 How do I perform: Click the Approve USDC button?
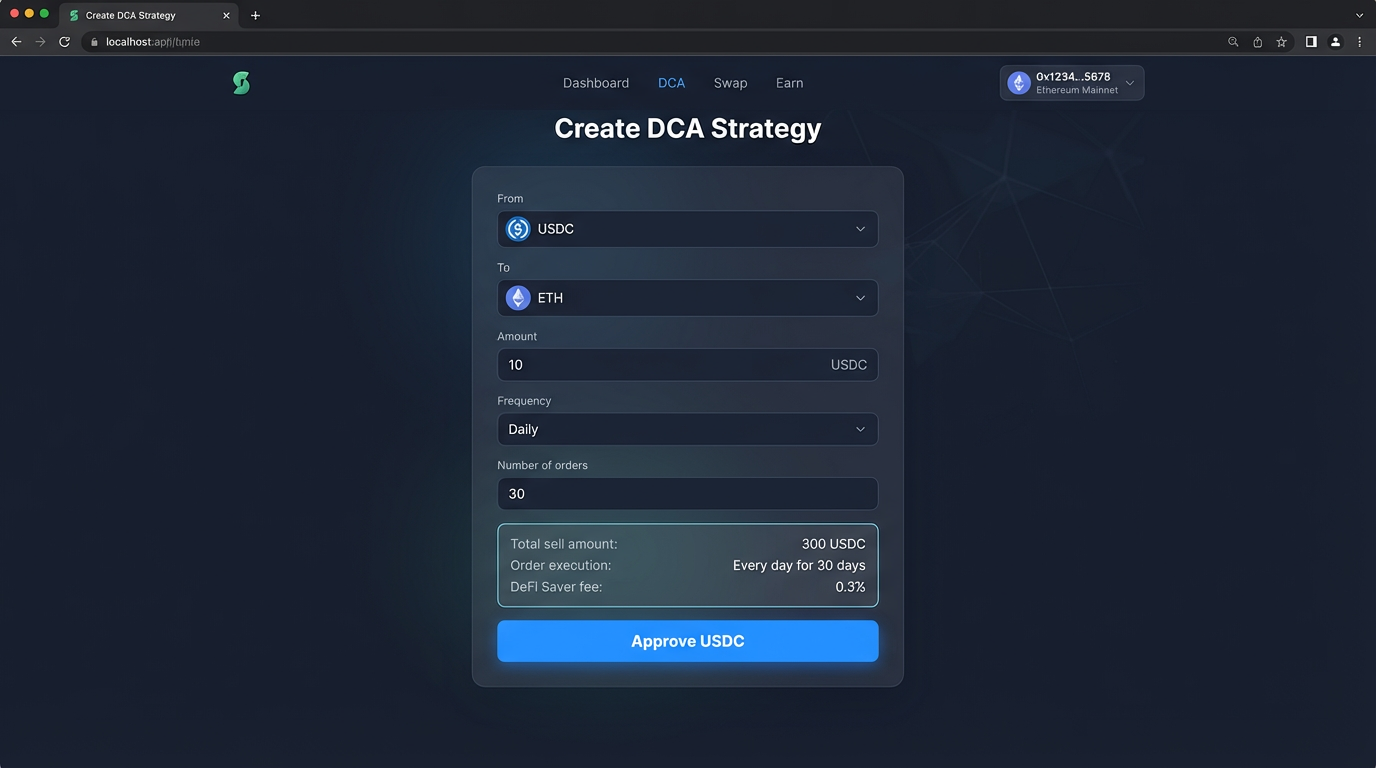coord(687,640)
